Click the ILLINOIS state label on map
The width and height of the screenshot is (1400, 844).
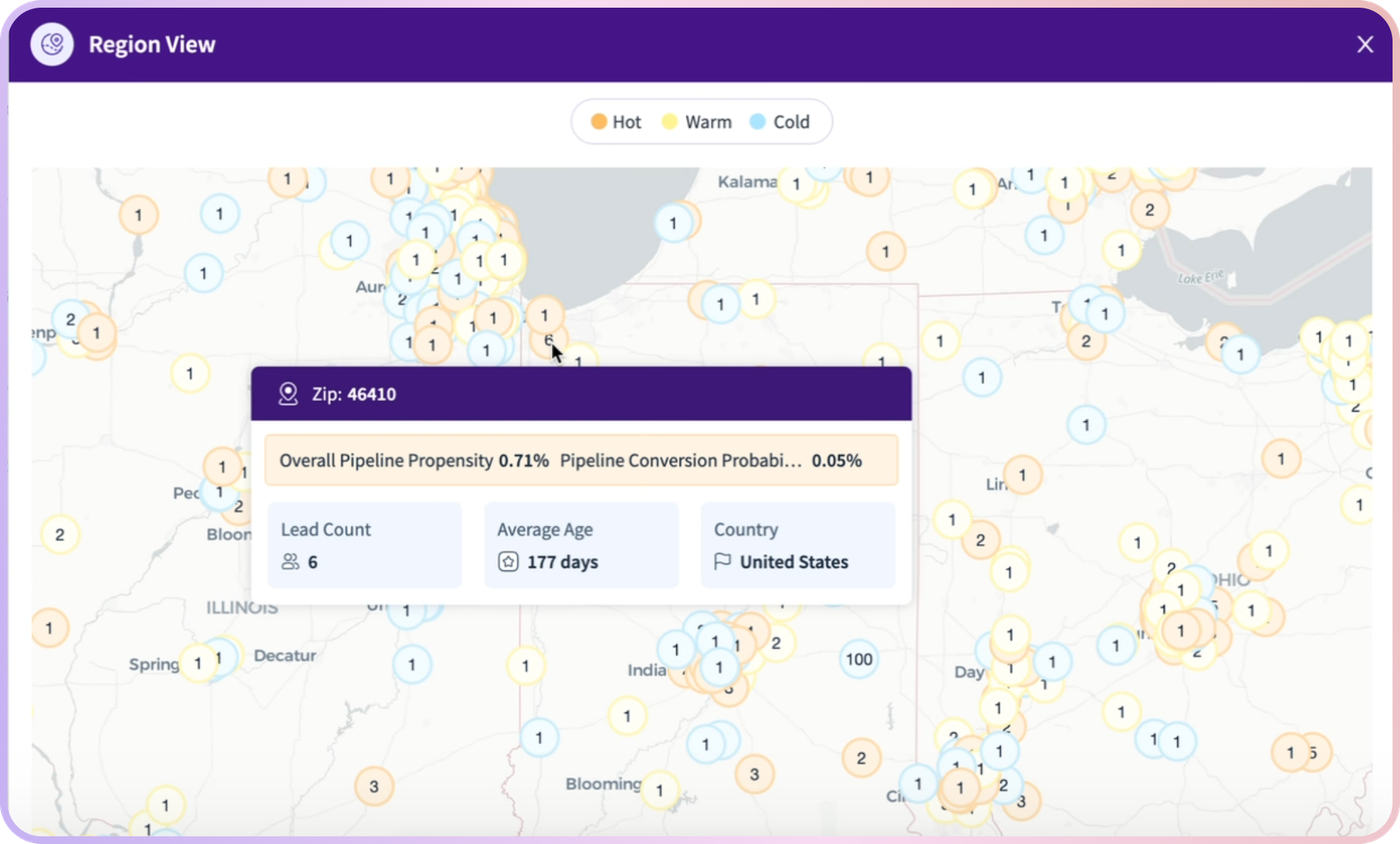click(x=242, y=607)
